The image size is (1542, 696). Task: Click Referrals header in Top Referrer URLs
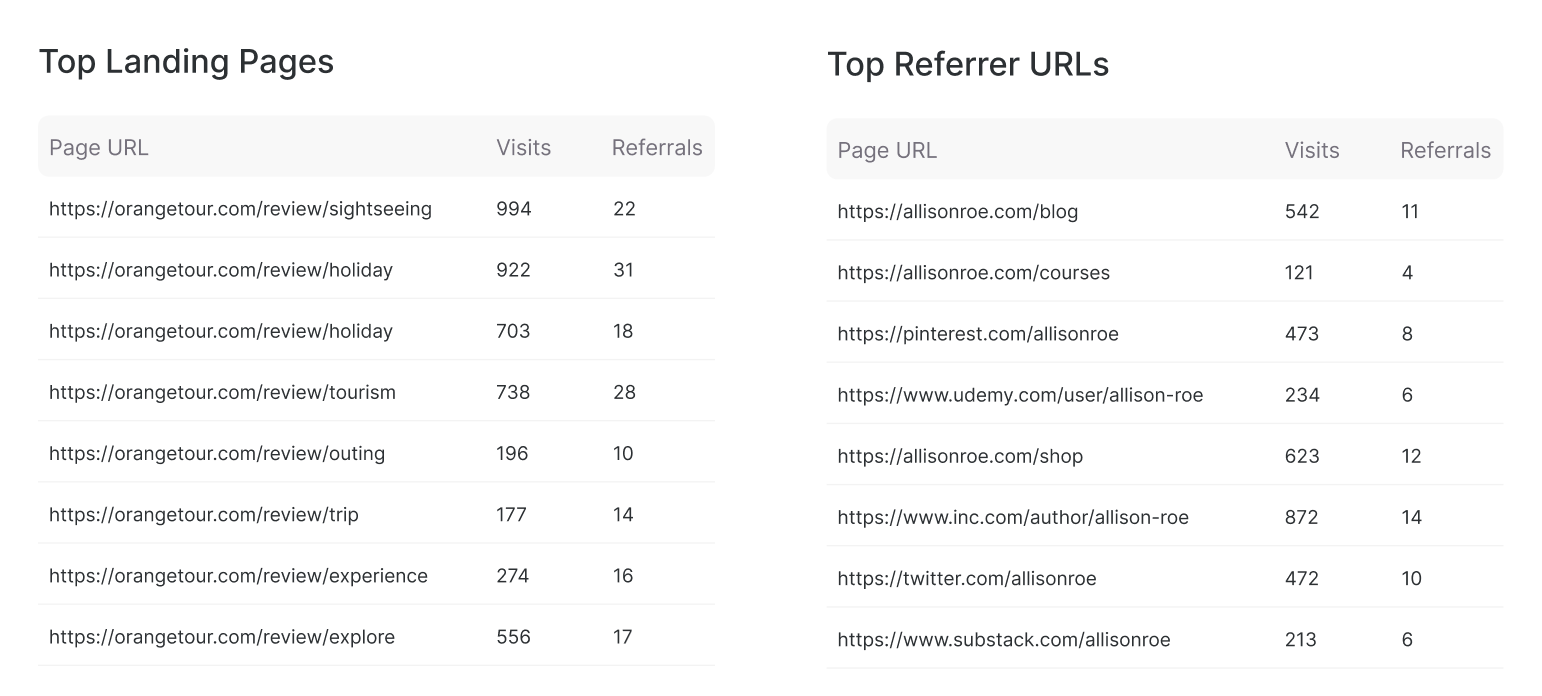[x=1445, y=150]
